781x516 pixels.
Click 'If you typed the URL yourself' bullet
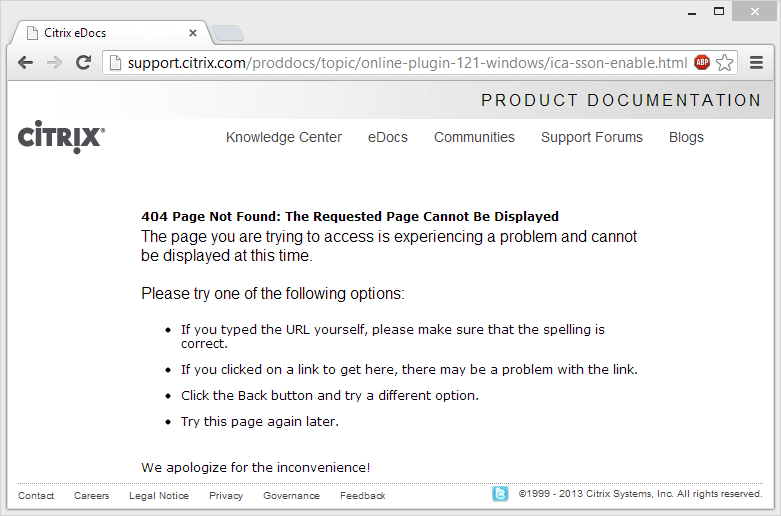(x=392, y=336)
